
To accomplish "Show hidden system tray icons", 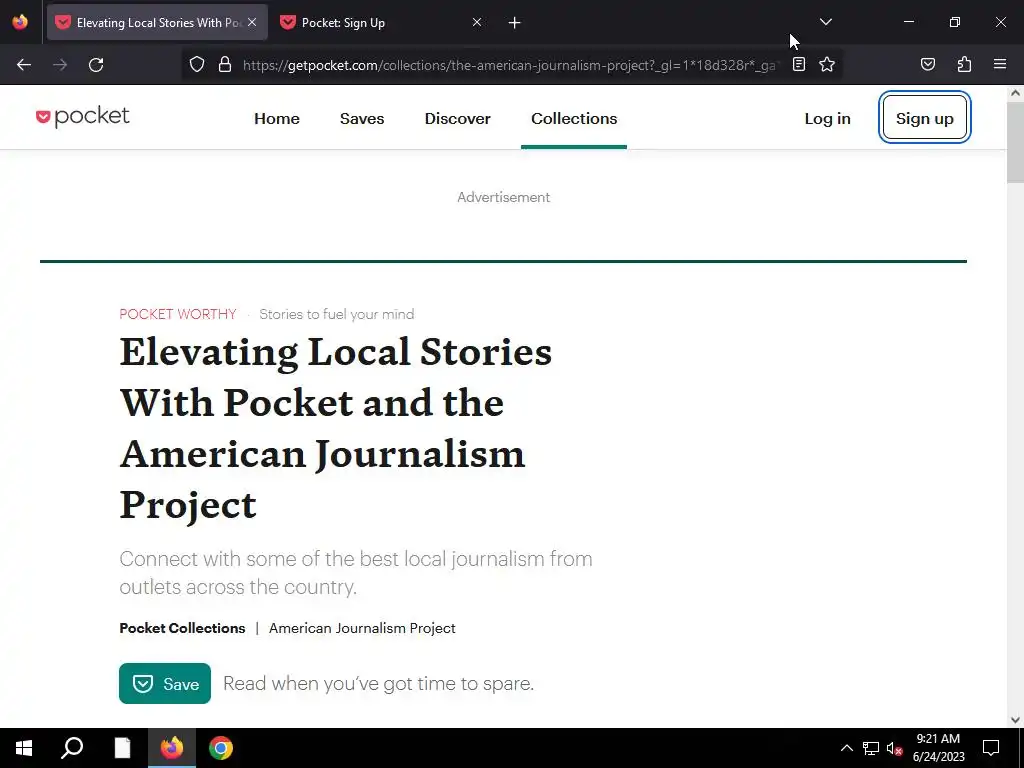I will pos(846,748).
